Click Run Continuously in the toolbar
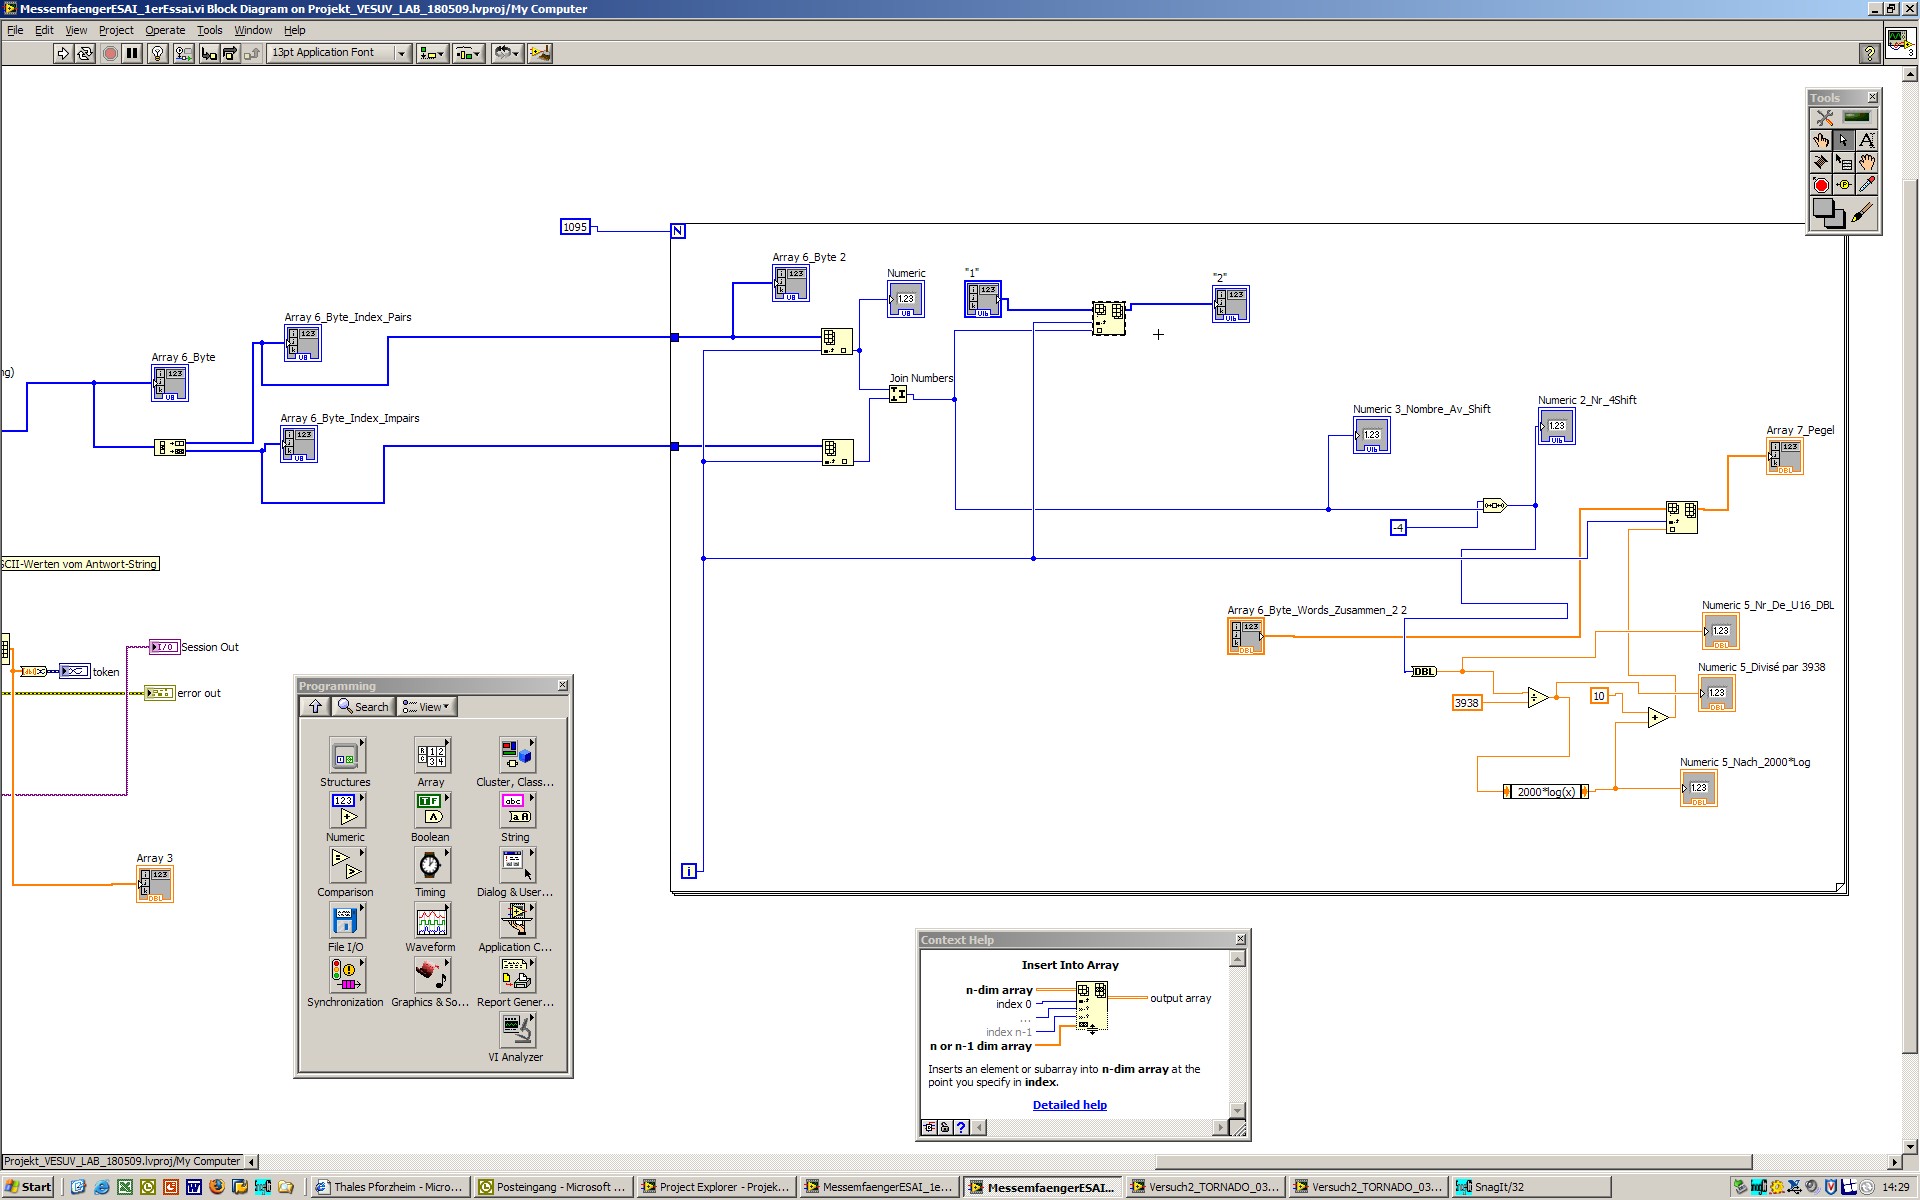Screen dimensions: 1920x1200 coord(85,53)
